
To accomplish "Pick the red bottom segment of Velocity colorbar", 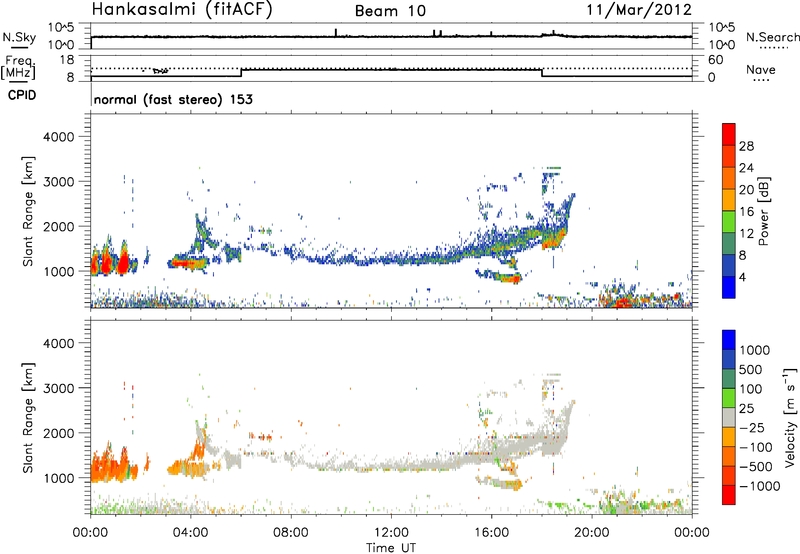I will click(x=729, y=495).
